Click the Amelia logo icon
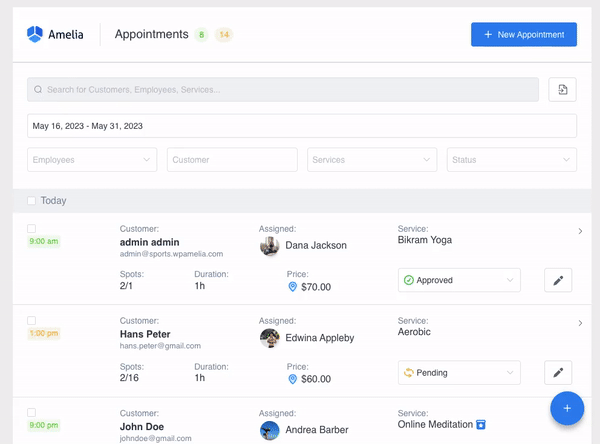The height and width of the screenshot is (444, 600). click(36, 35)
